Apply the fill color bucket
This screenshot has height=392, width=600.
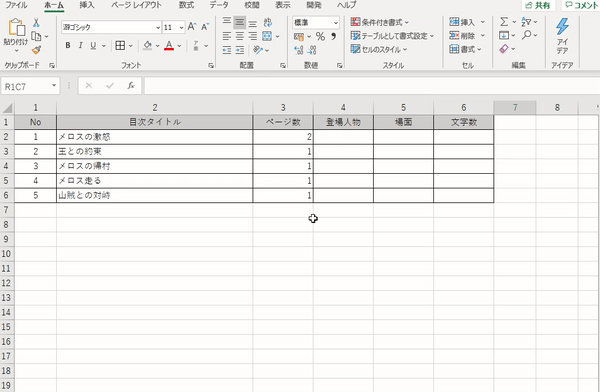click(x=147, y=46)
